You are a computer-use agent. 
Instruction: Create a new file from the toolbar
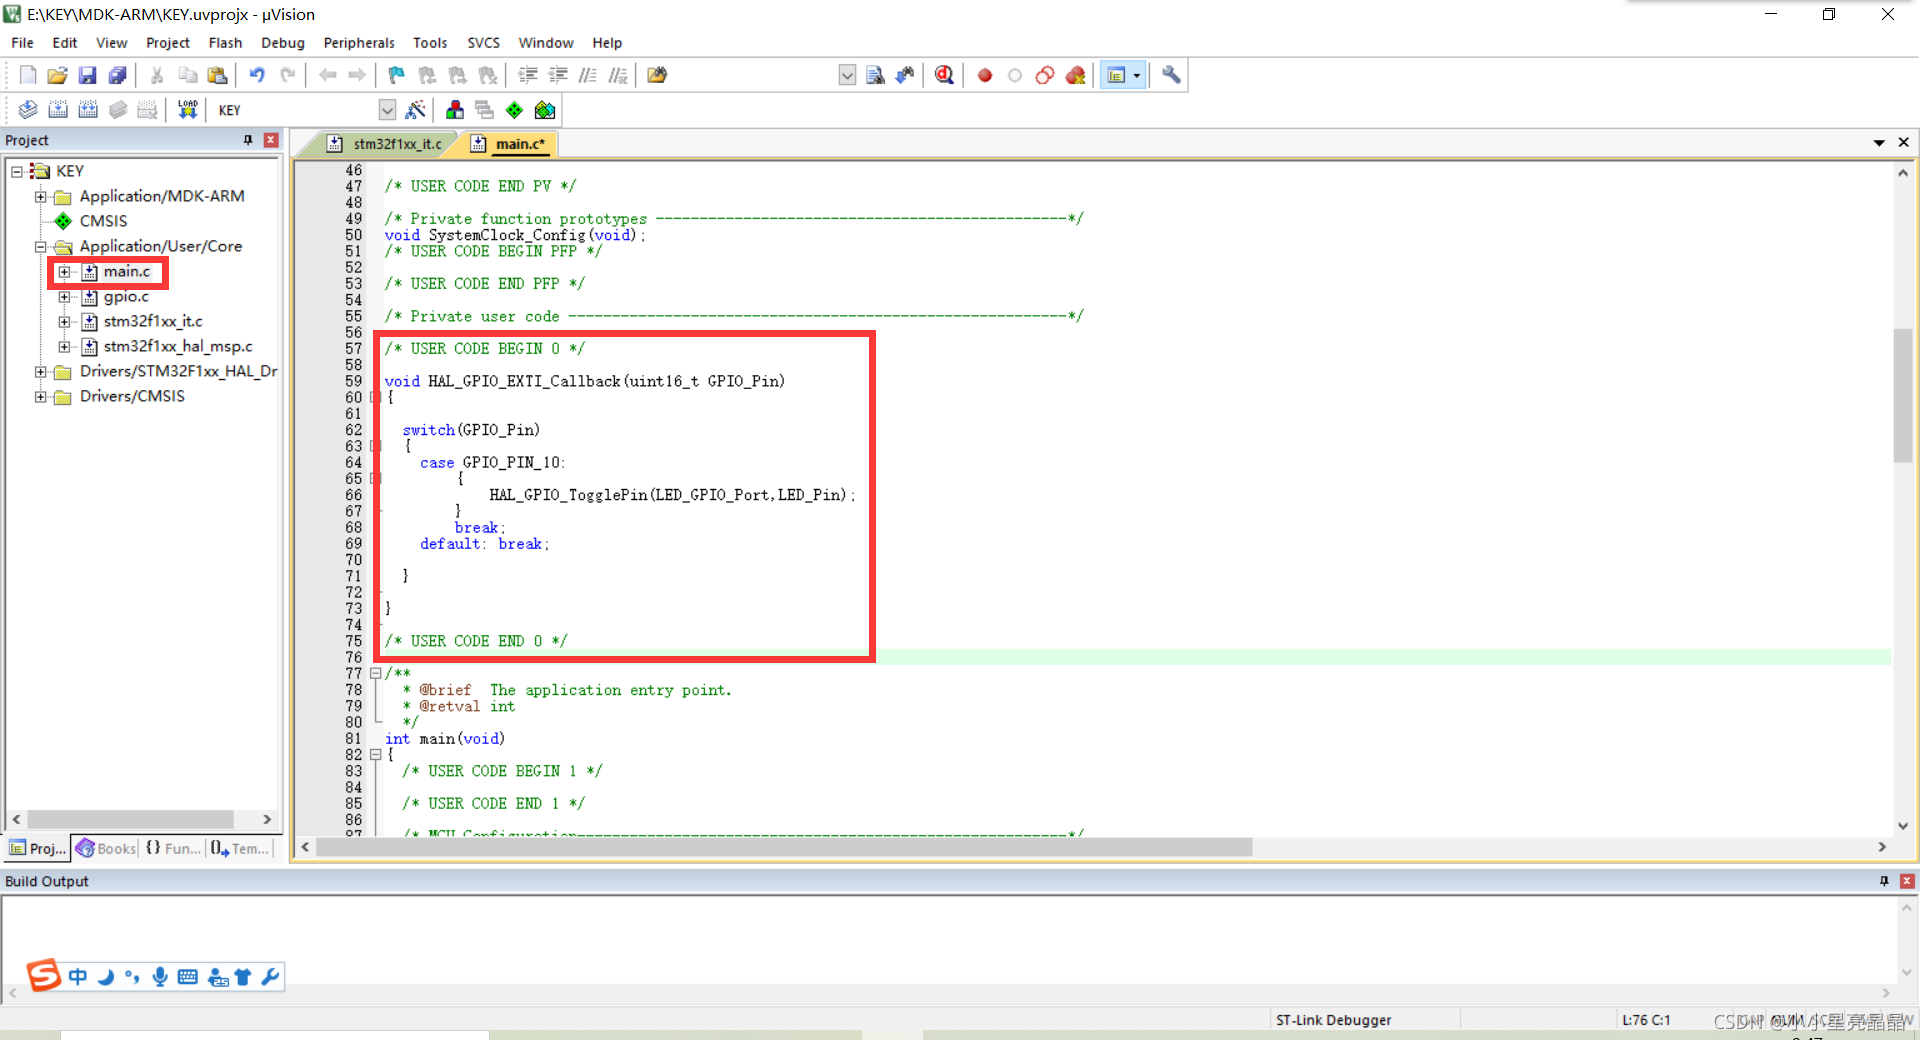point(28,75)
